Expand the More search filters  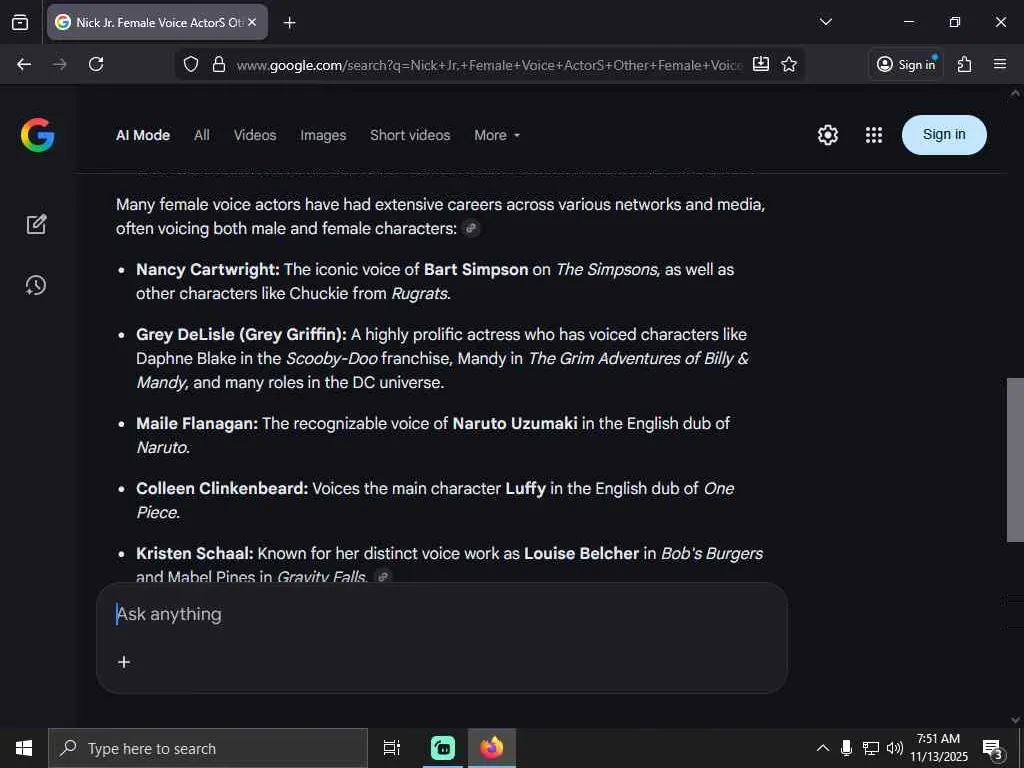[497, 135]
